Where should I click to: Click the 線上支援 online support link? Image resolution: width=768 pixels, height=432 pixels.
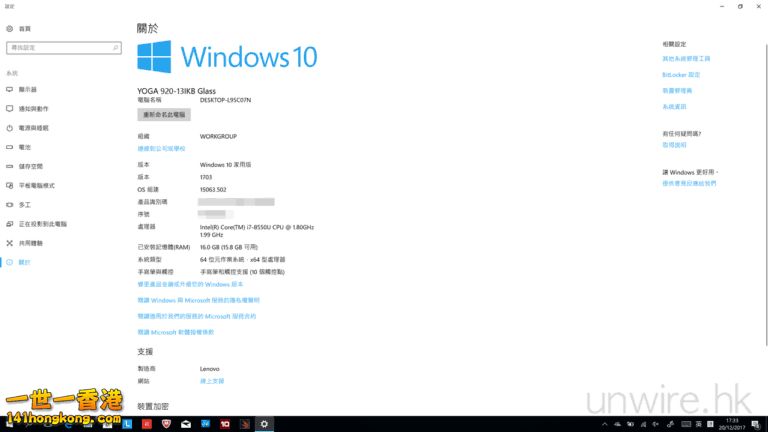tap(212, 381)
